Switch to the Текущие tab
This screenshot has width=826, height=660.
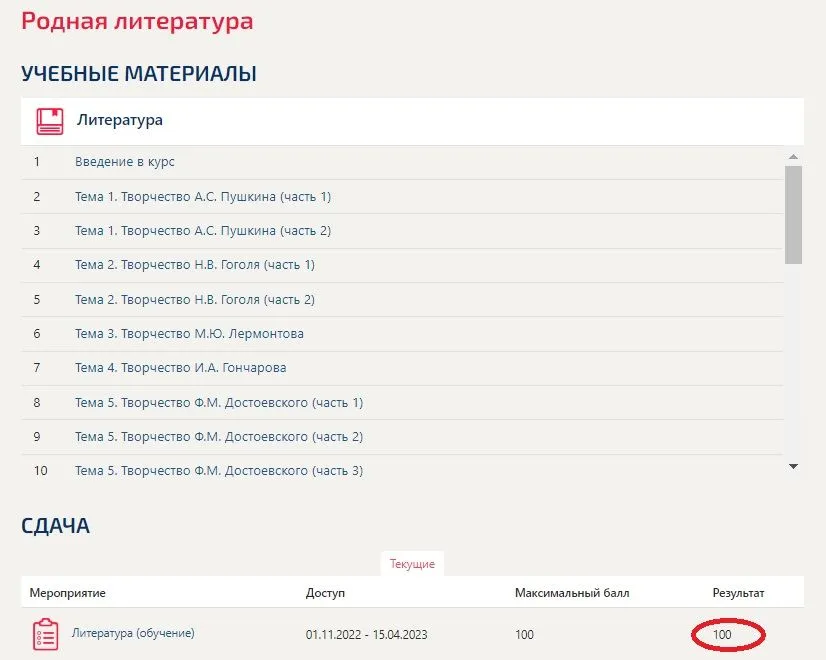412,564
